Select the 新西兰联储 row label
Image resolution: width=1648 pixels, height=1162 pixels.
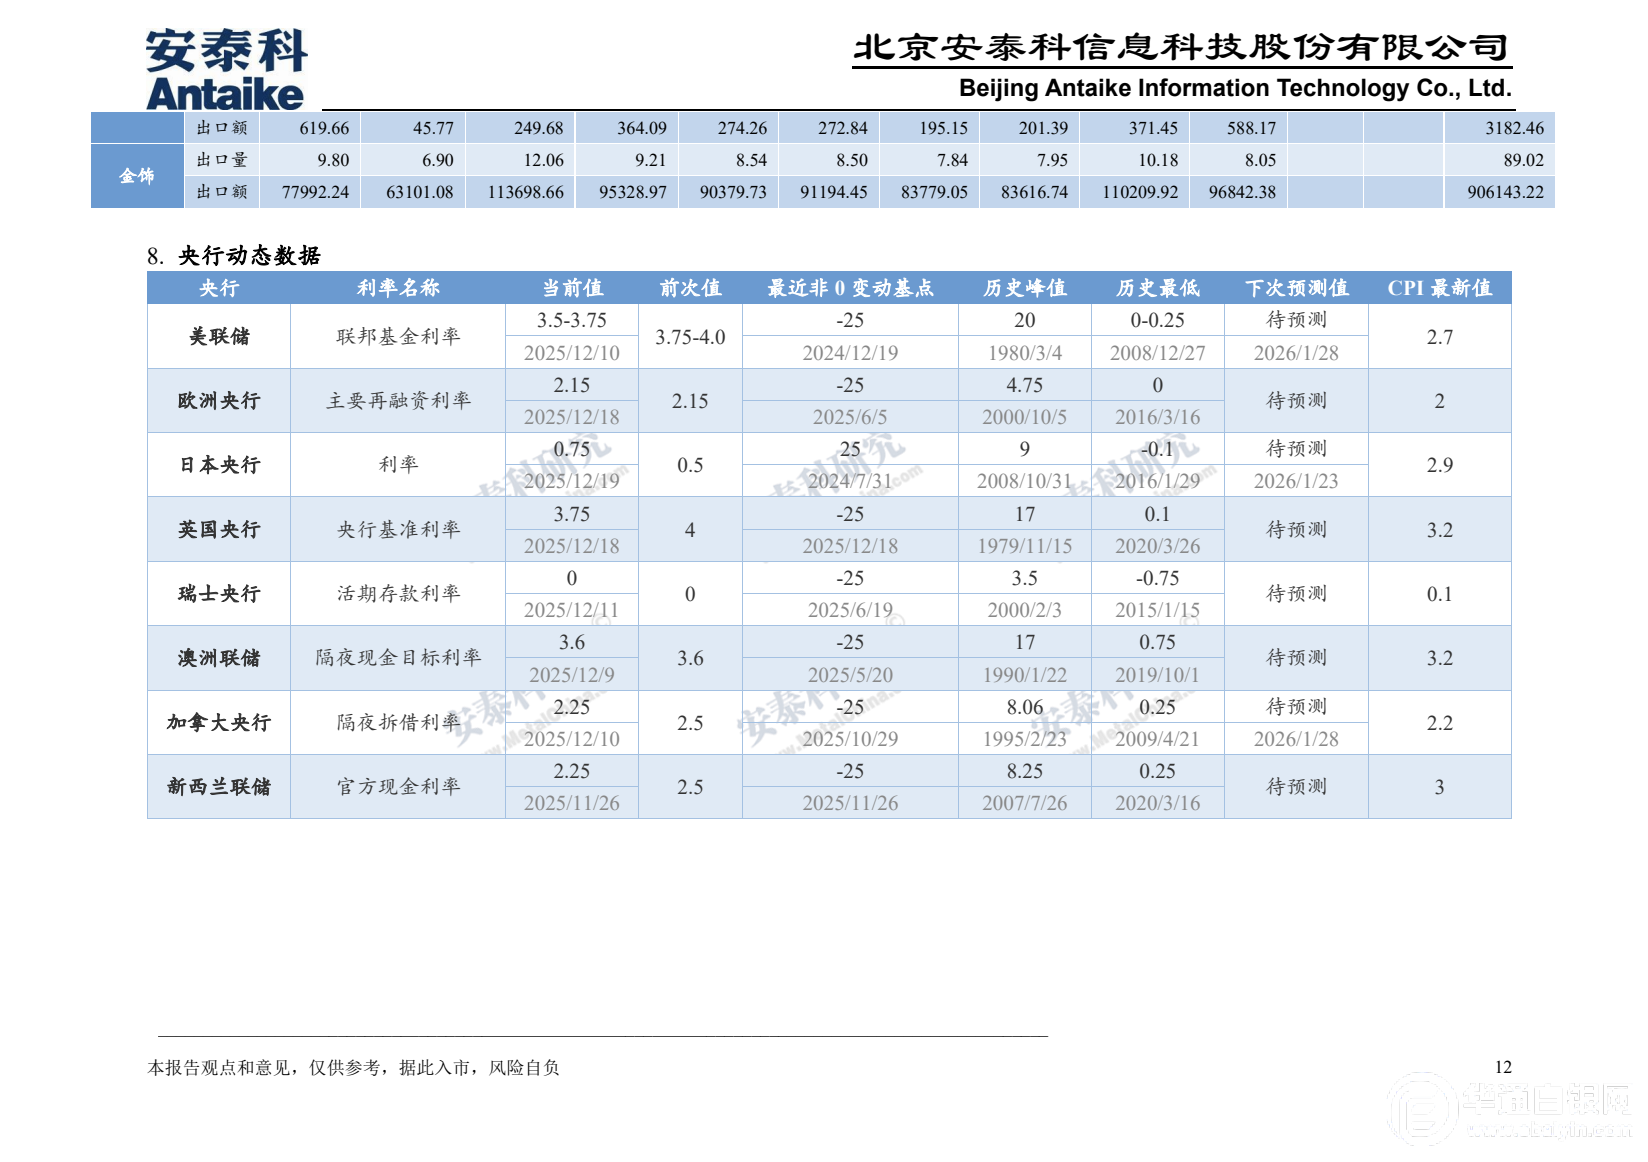[219, 787]
